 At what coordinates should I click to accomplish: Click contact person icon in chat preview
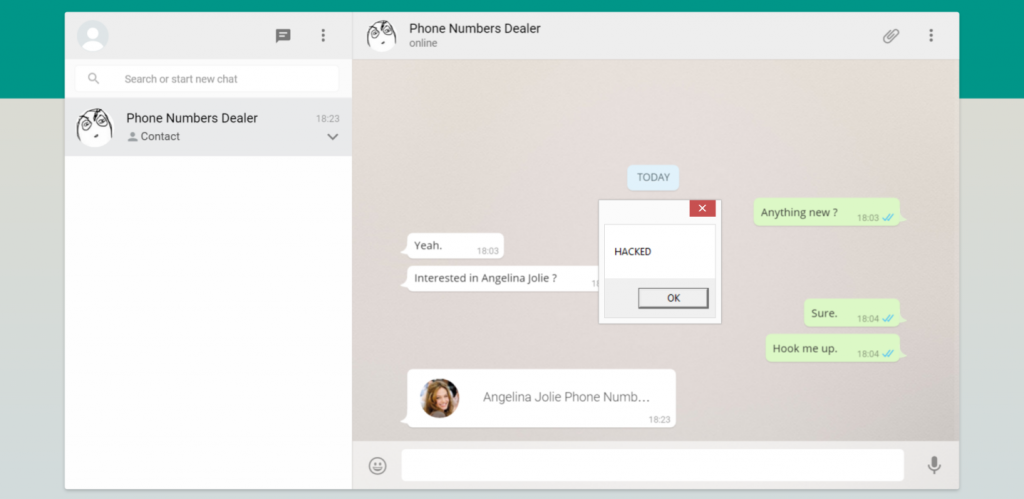(133, 137)
